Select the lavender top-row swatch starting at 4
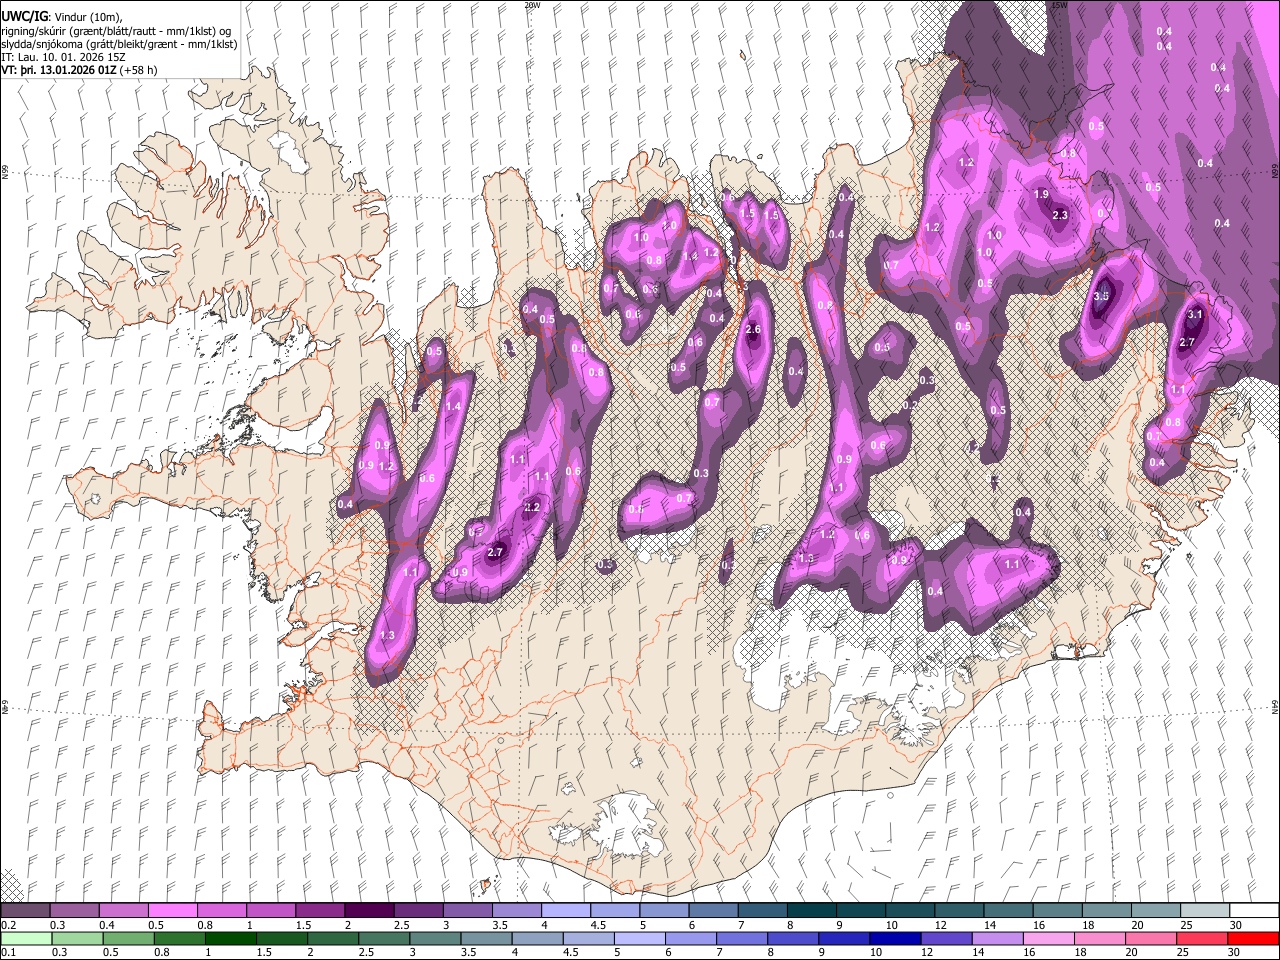Screen dimensions: 1280x960 [565, 911]
